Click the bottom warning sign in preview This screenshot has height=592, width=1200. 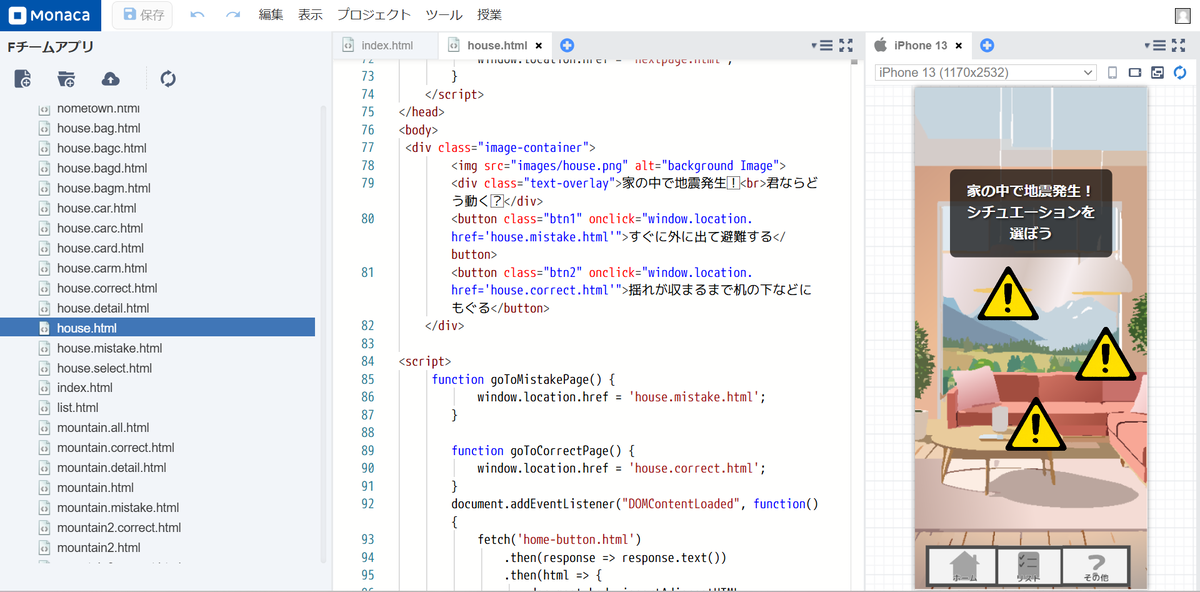[1035, 424]
